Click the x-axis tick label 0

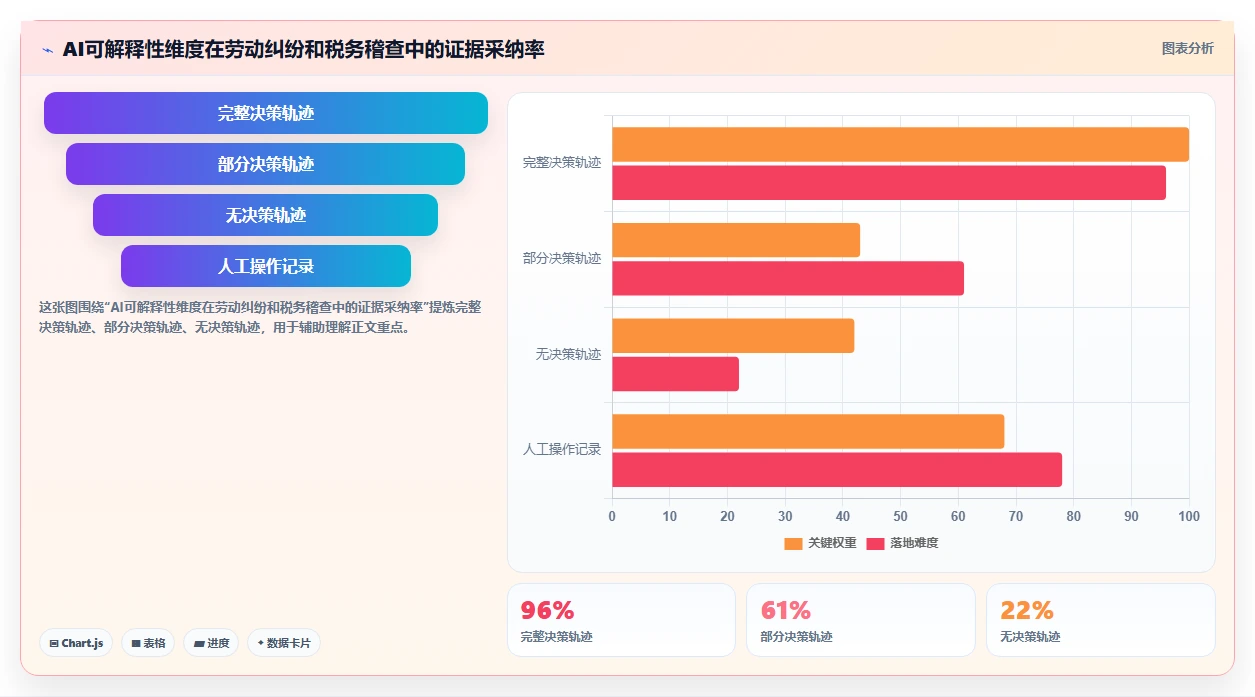tap(612, 516)
